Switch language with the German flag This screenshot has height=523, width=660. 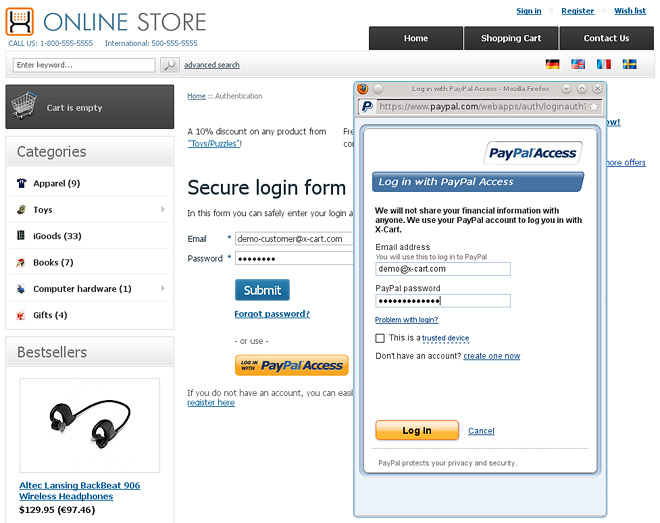[x=552, y=64]
